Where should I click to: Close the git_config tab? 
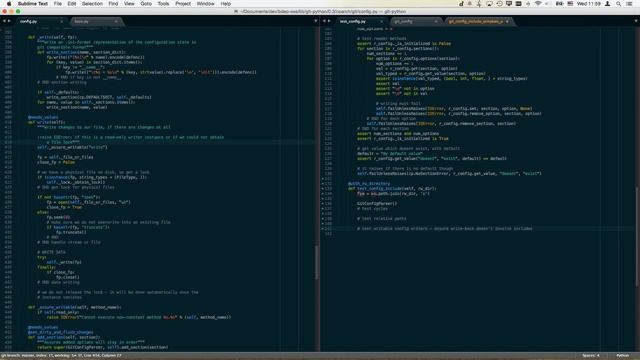[x=436, y=21]
